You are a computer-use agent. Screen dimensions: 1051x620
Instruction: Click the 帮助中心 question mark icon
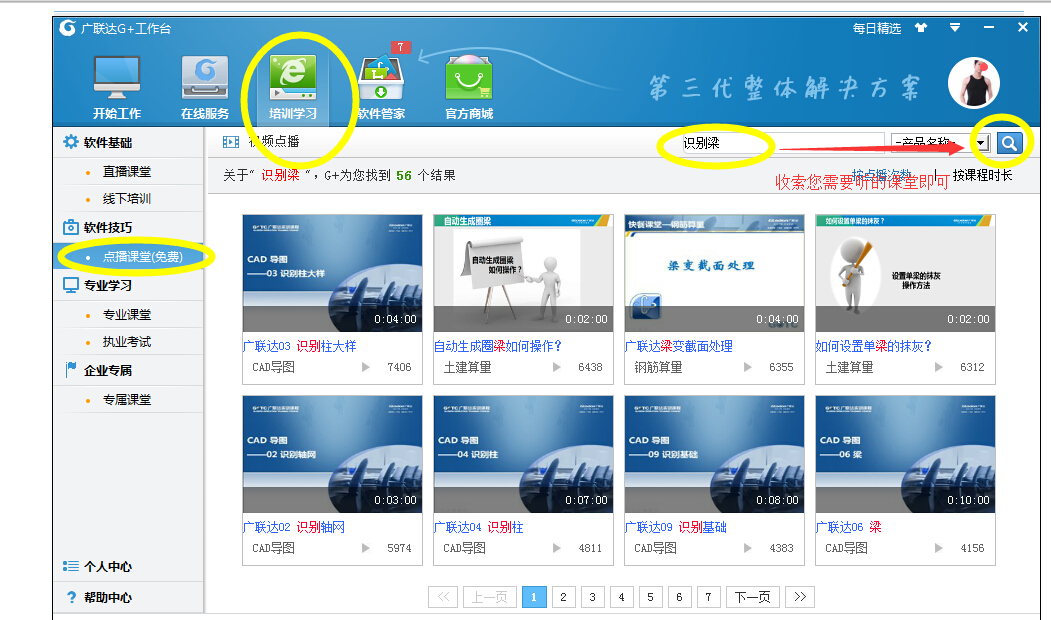pyautogui.click(x=72, y=597)
